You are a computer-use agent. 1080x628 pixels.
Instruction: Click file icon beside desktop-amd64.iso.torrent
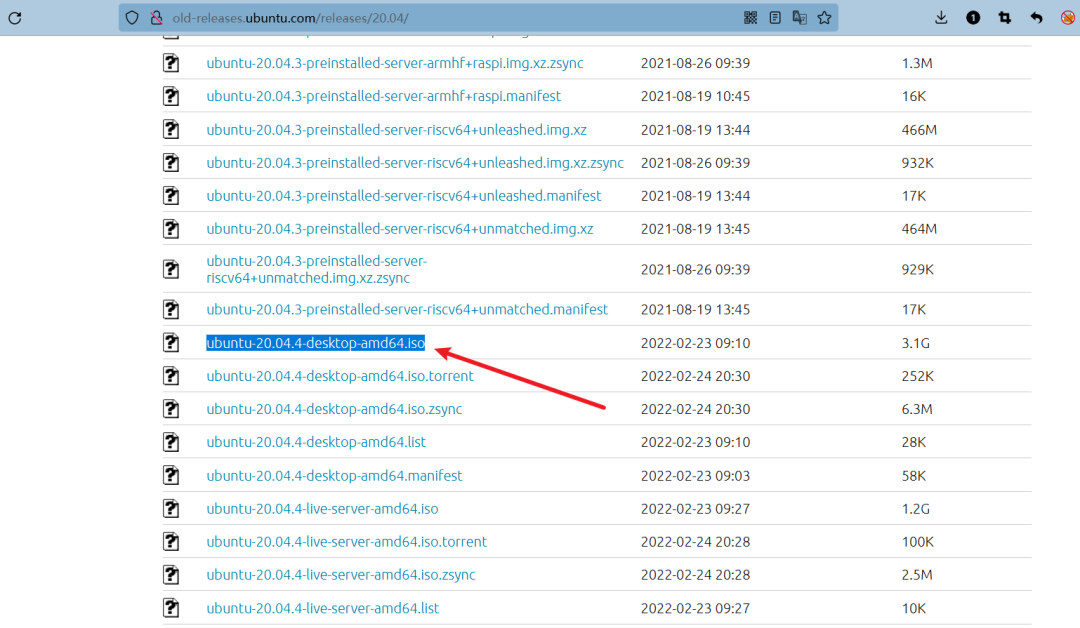[171, 375]
